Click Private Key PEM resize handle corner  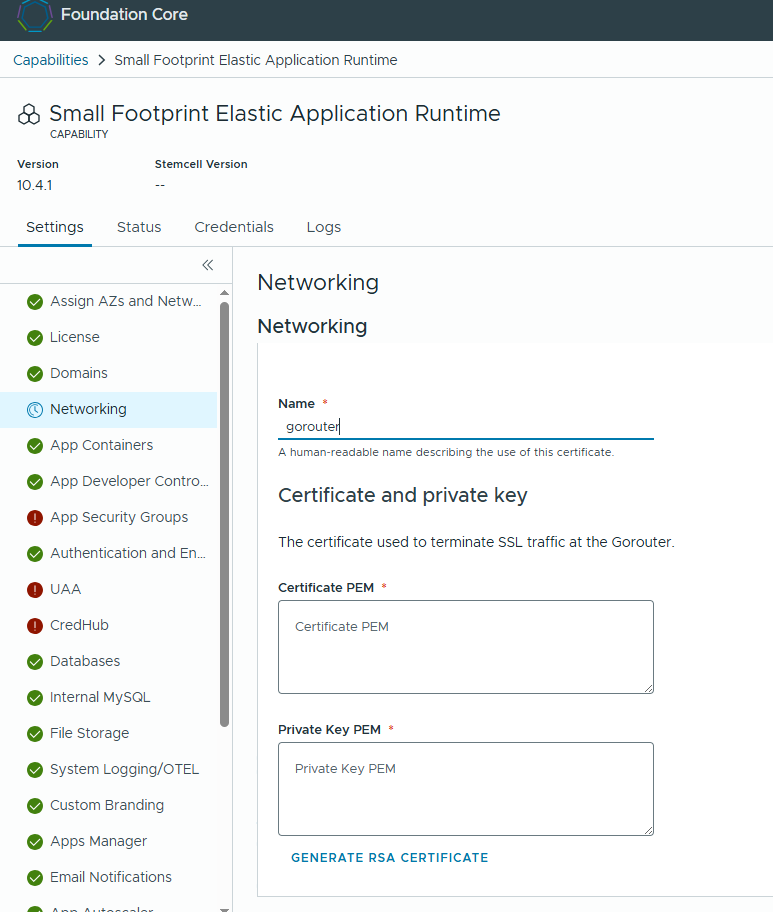point(649,831)
